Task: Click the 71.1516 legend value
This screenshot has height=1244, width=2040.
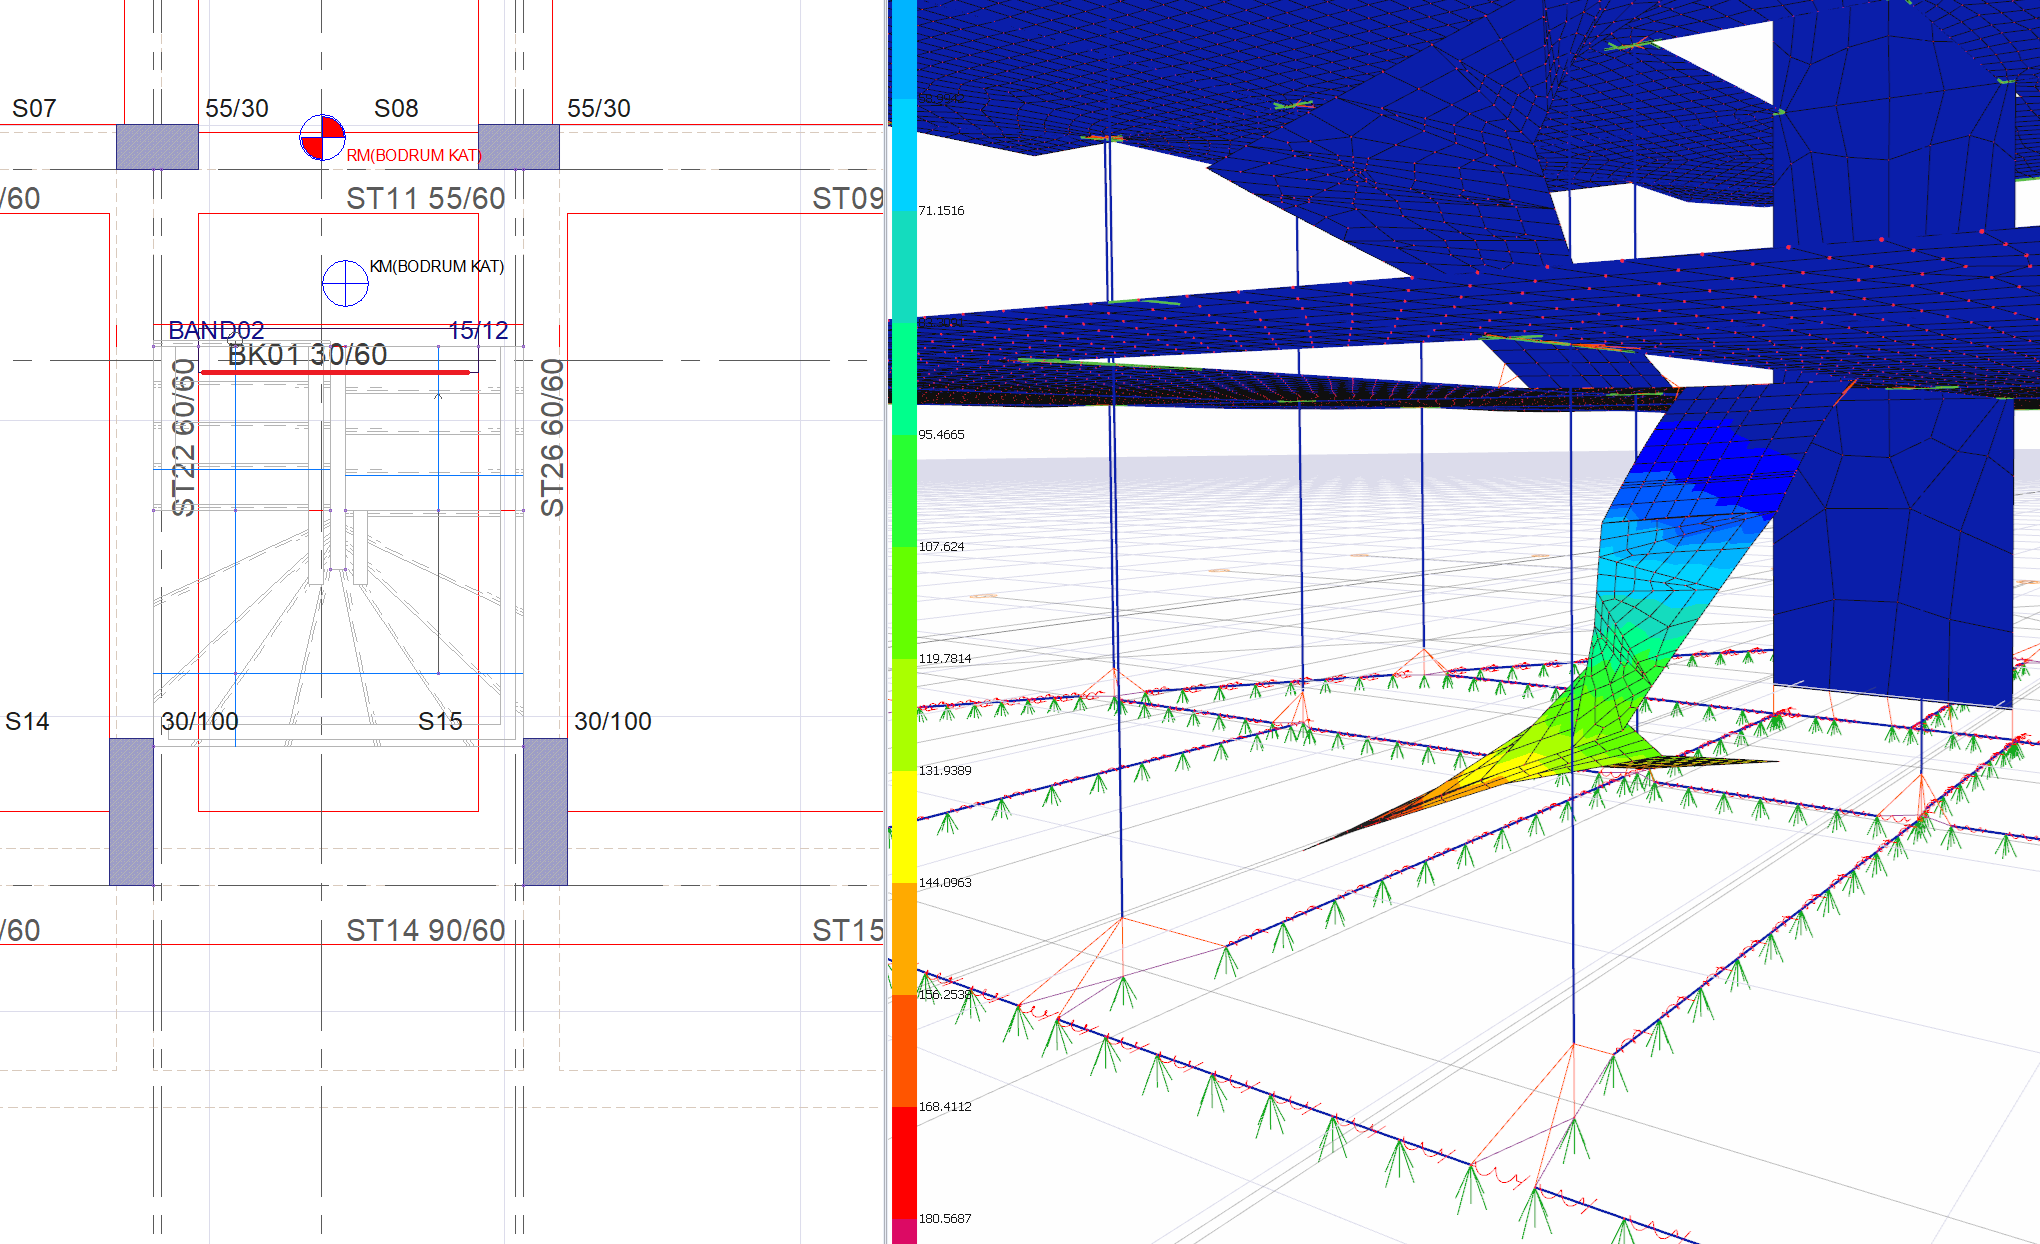Action: (941, 210)
